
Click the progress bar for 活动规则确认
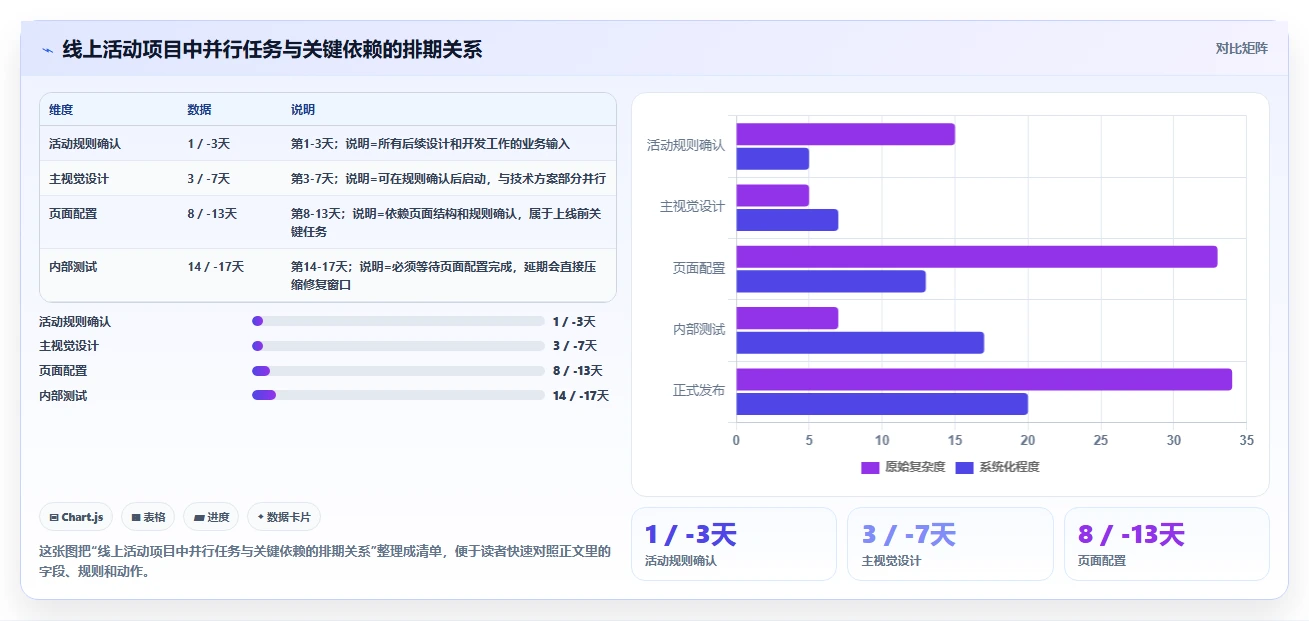(398, 321)
